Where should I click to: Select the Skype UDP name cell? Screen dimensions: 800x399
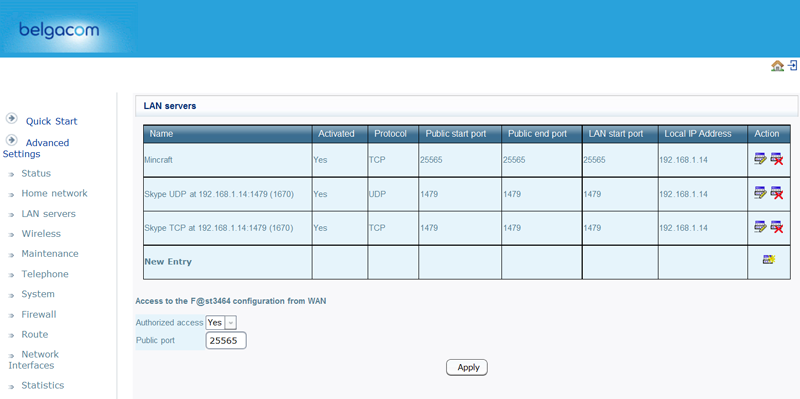point(228,194)
